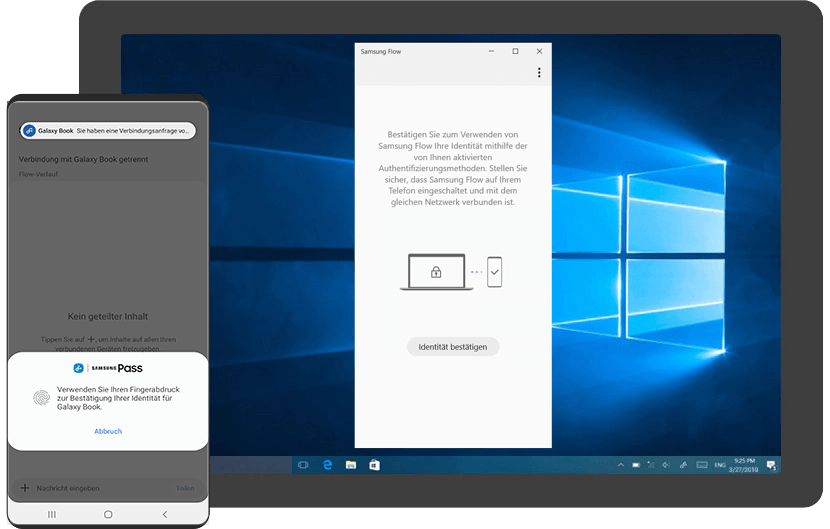Image resolution: width=830 pixels, height=529 pixels.
Task: Open Task View on the Windows taskbar
Action: [303, 465]
